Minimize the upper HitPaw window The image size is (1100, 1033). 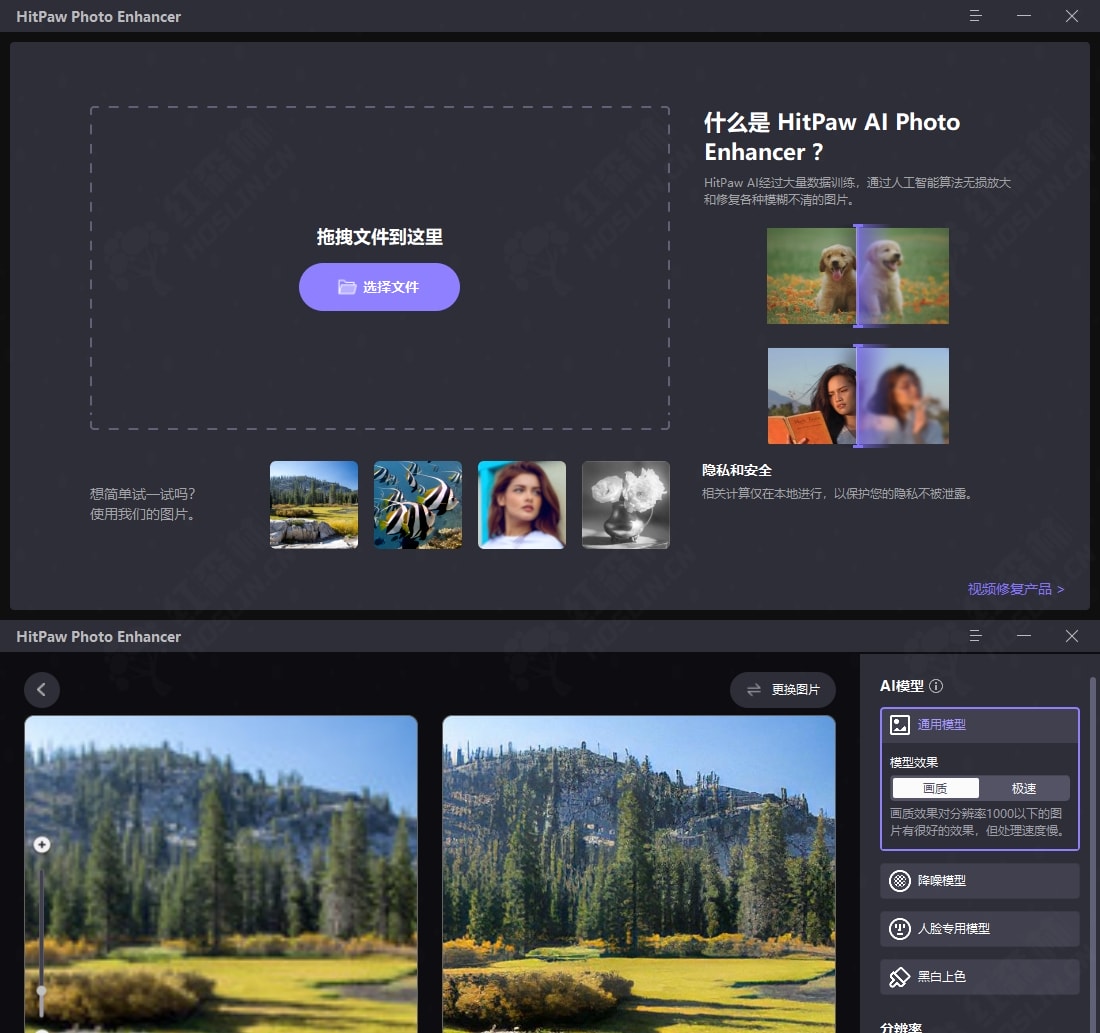pos(1024,15)
